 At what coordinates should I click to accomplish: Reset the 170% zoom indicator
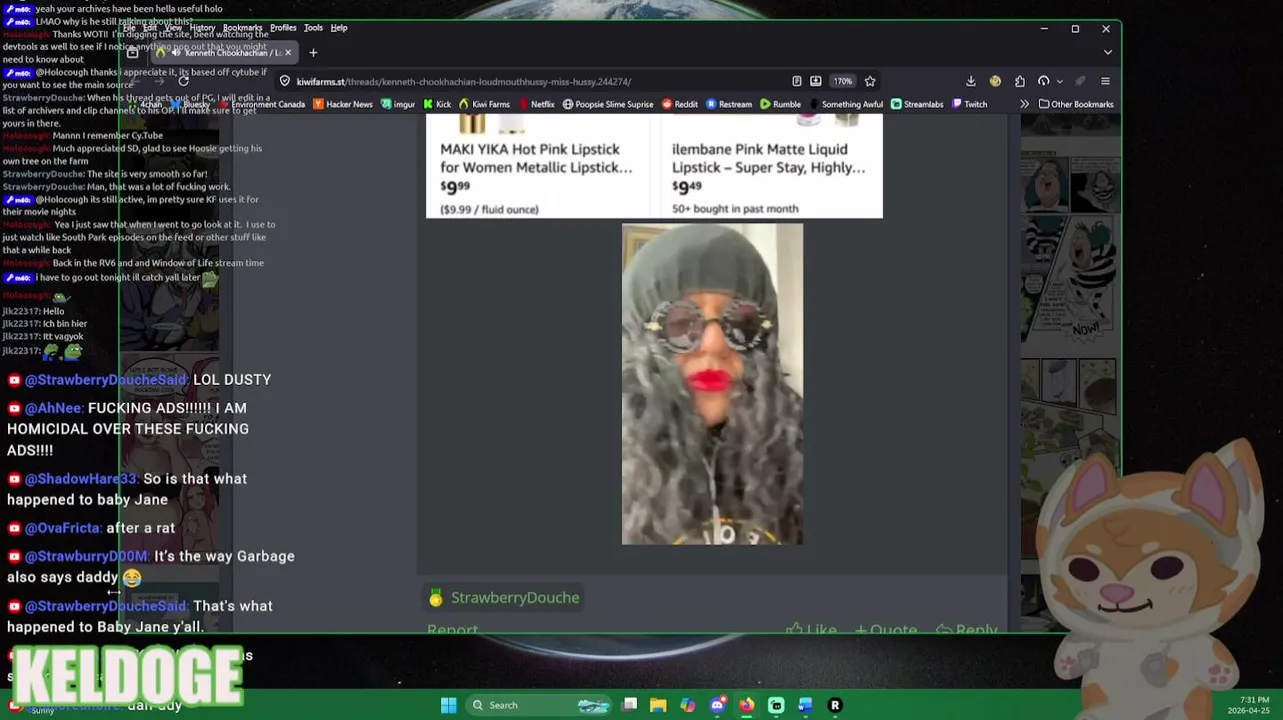(x=843, y=81)
